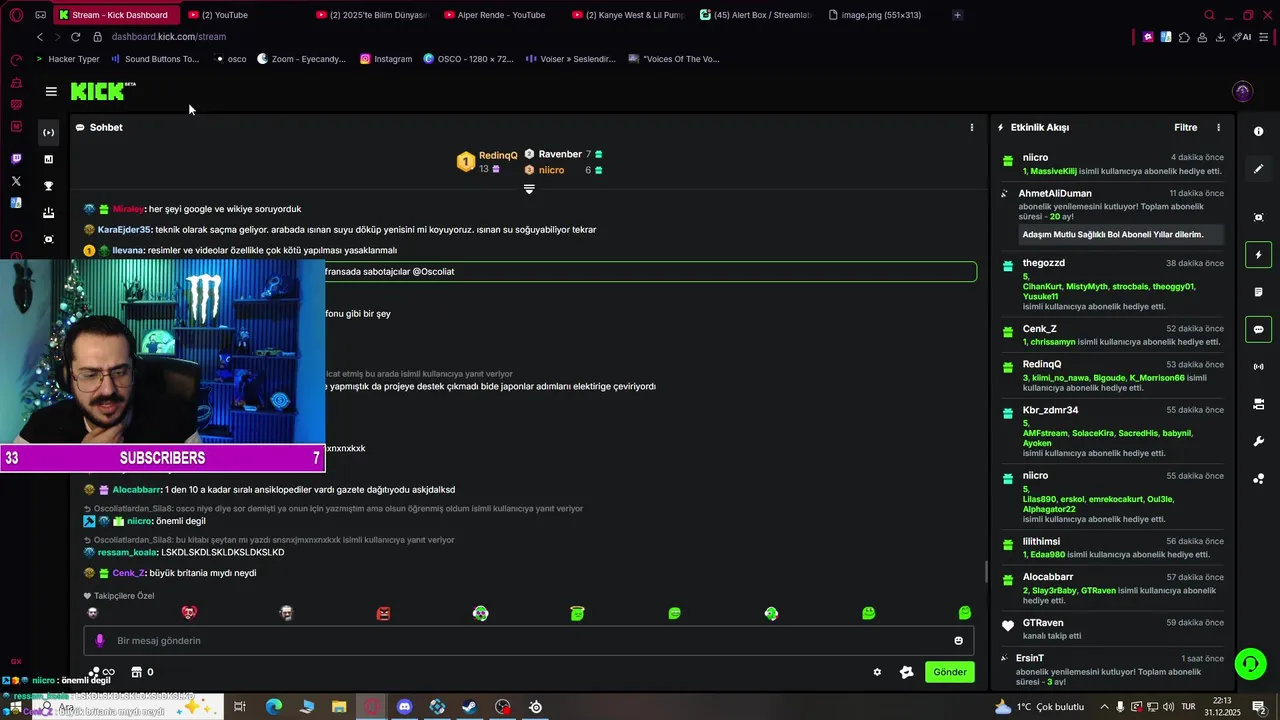The width and height of the screenshot is (1280, 720).
Task: Open X (Twitter) icon in Opera sidebar
Action: pyautogui.click(x=15, y=181)
